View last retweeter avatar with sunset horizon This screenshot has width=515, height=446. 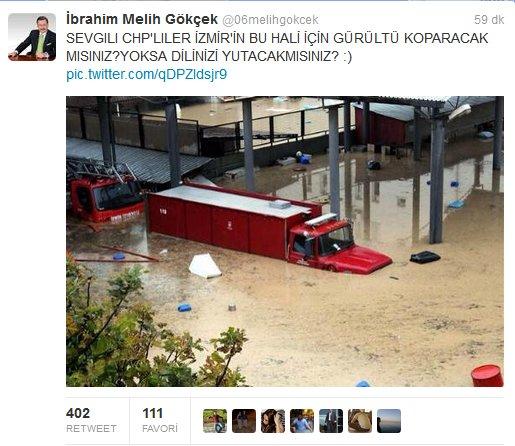pyautogui.click(x=389, y=421)
